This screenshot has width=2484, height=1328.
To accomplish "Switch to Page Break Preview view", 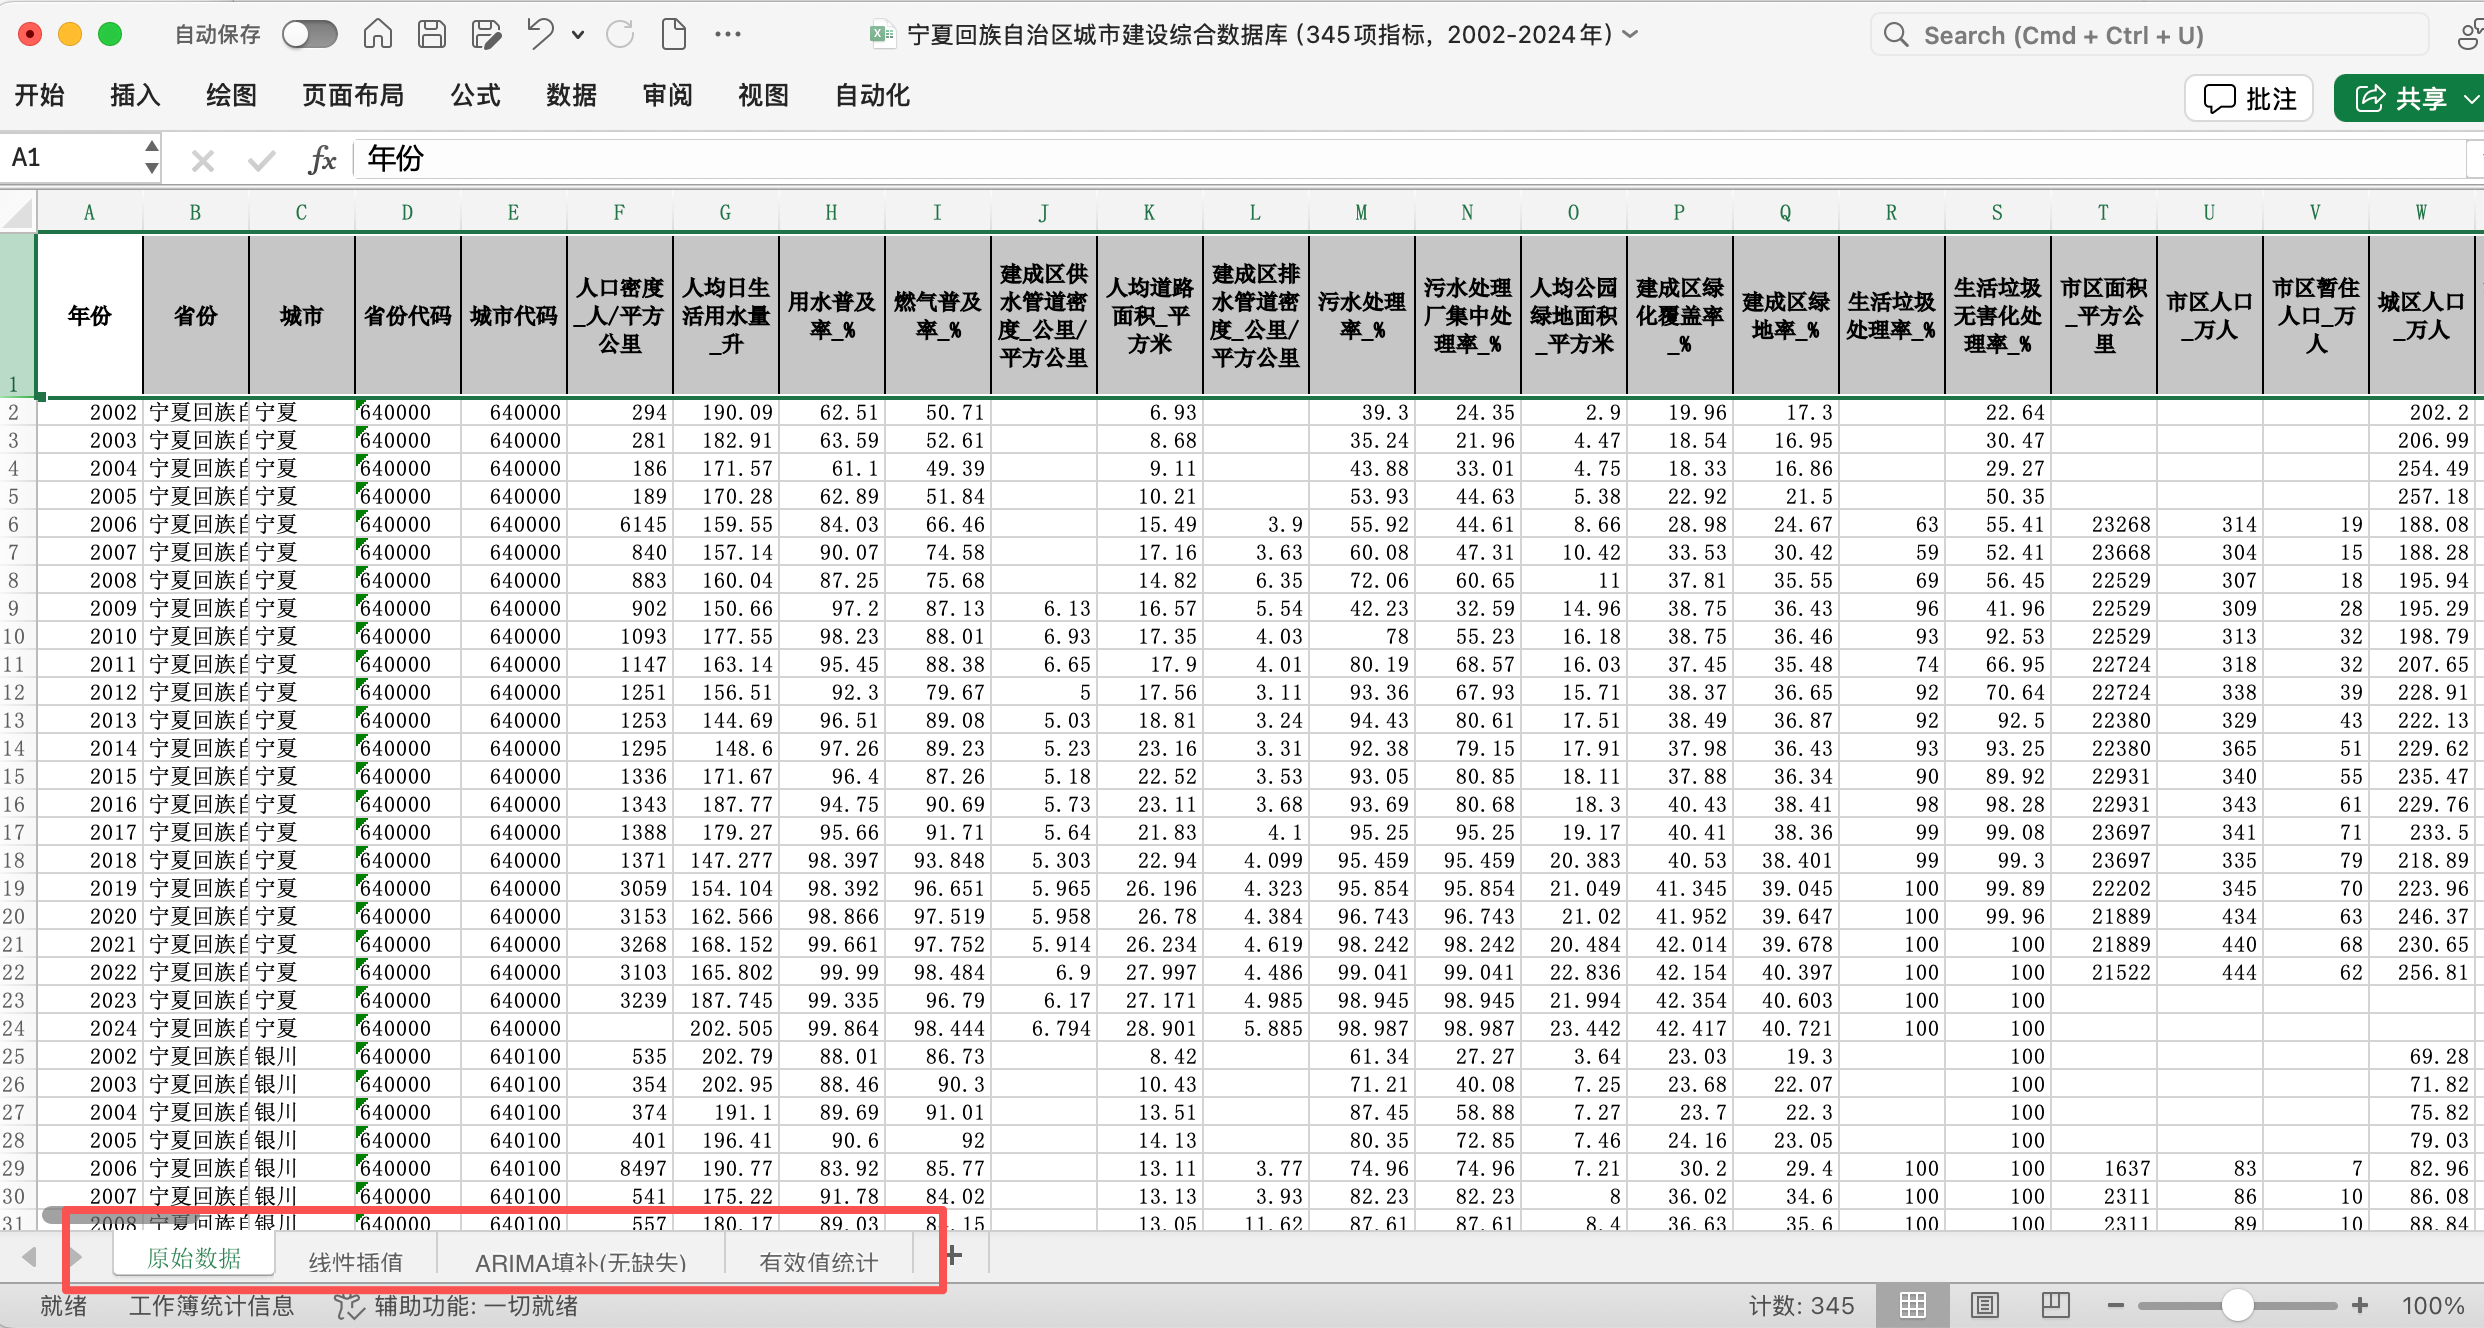I will pyautogui.click(x=2056, y=1305).
